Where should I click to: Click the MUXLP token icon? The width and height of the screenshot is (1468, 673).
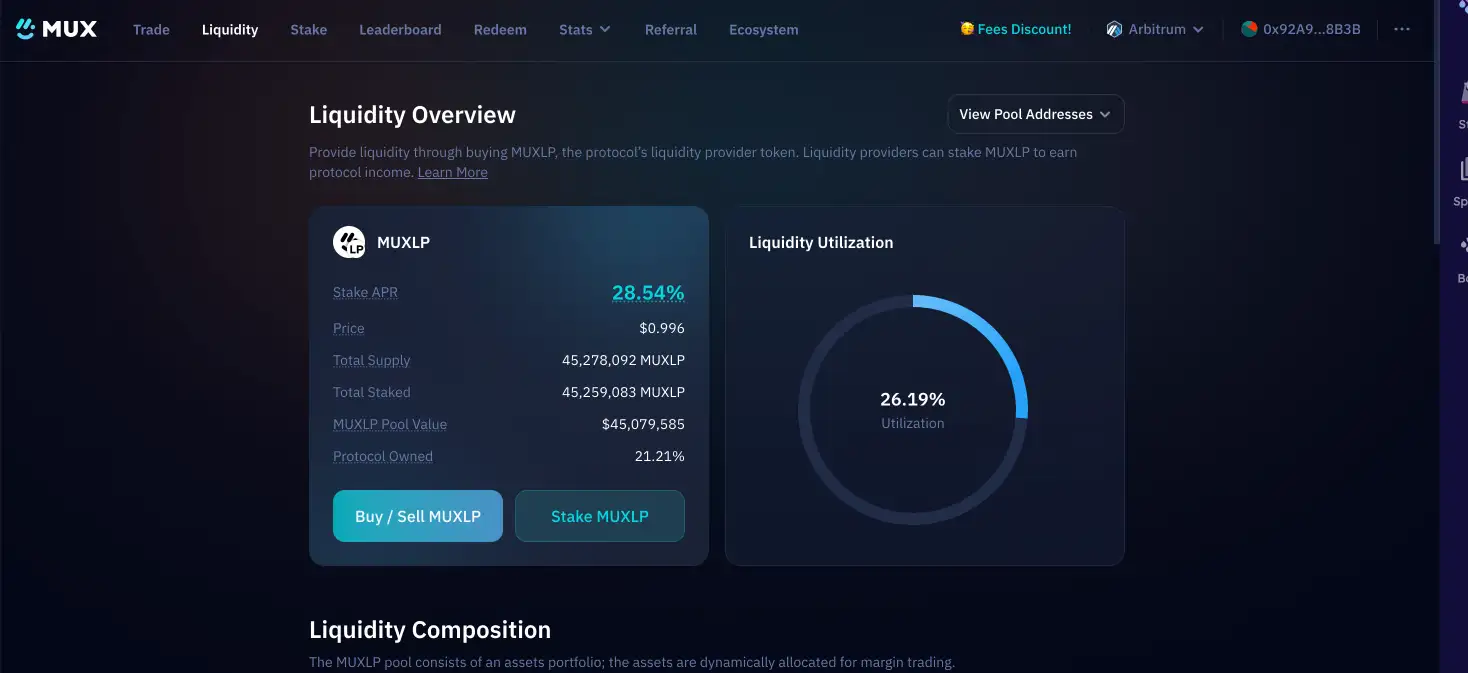(x=349, y=242)
